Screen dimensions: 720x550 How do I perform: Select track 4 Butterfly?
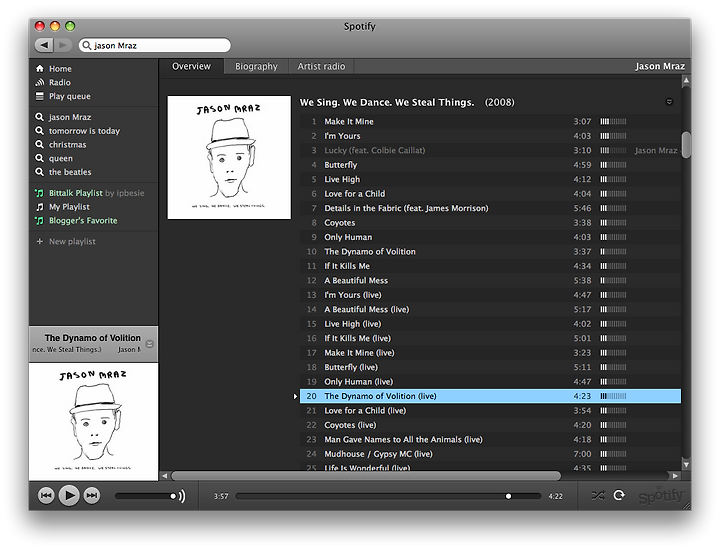click(490, 165)
